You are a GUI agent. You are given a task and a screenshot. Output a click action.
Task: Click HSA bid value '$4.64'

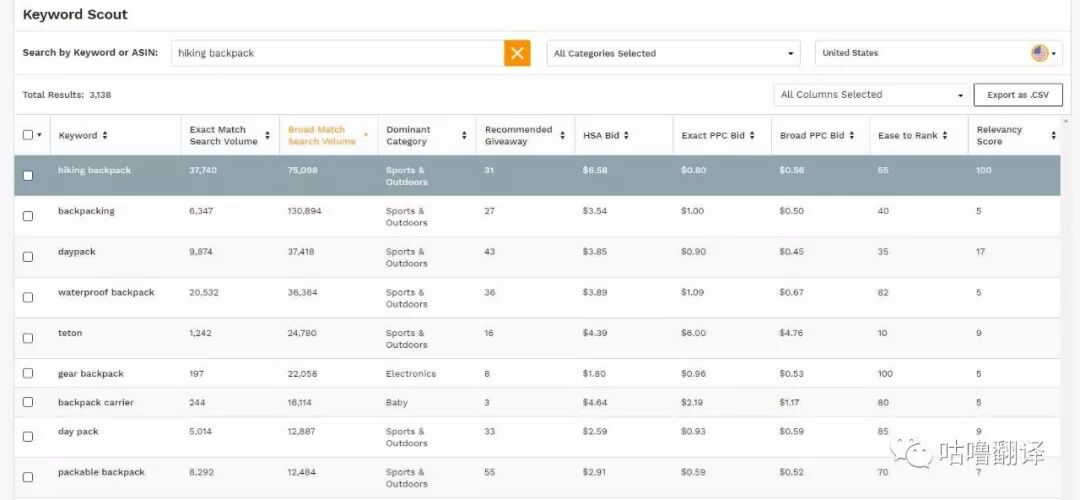pyautogui.click(x=594, y=402)
